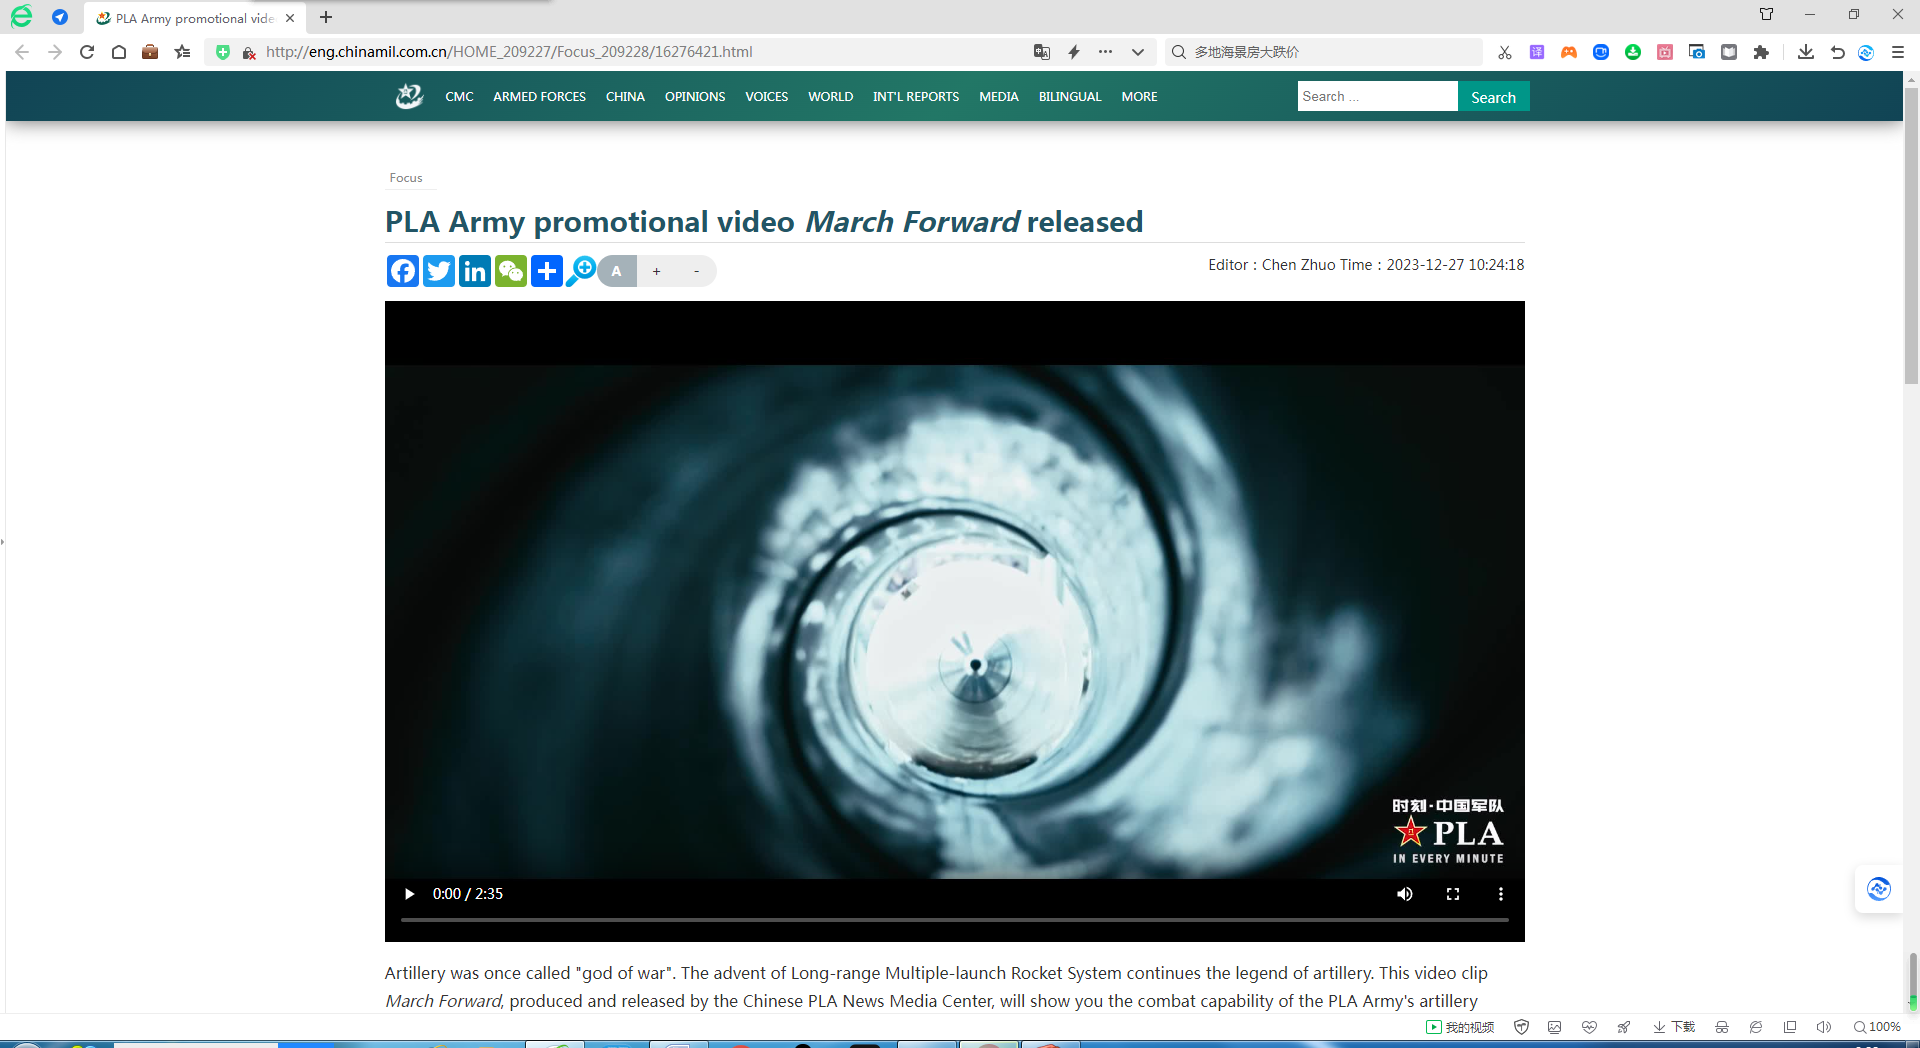Reload the page
Screen dimensions: 1920x1048
tap(87, 52)
